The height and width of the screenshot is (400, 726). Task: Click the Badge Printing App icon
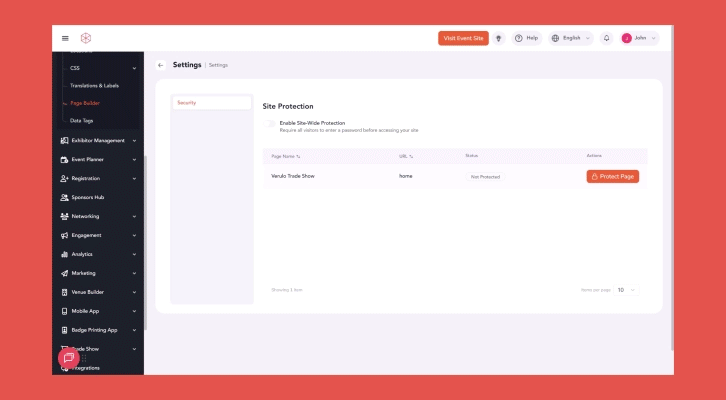pos(64,331)
